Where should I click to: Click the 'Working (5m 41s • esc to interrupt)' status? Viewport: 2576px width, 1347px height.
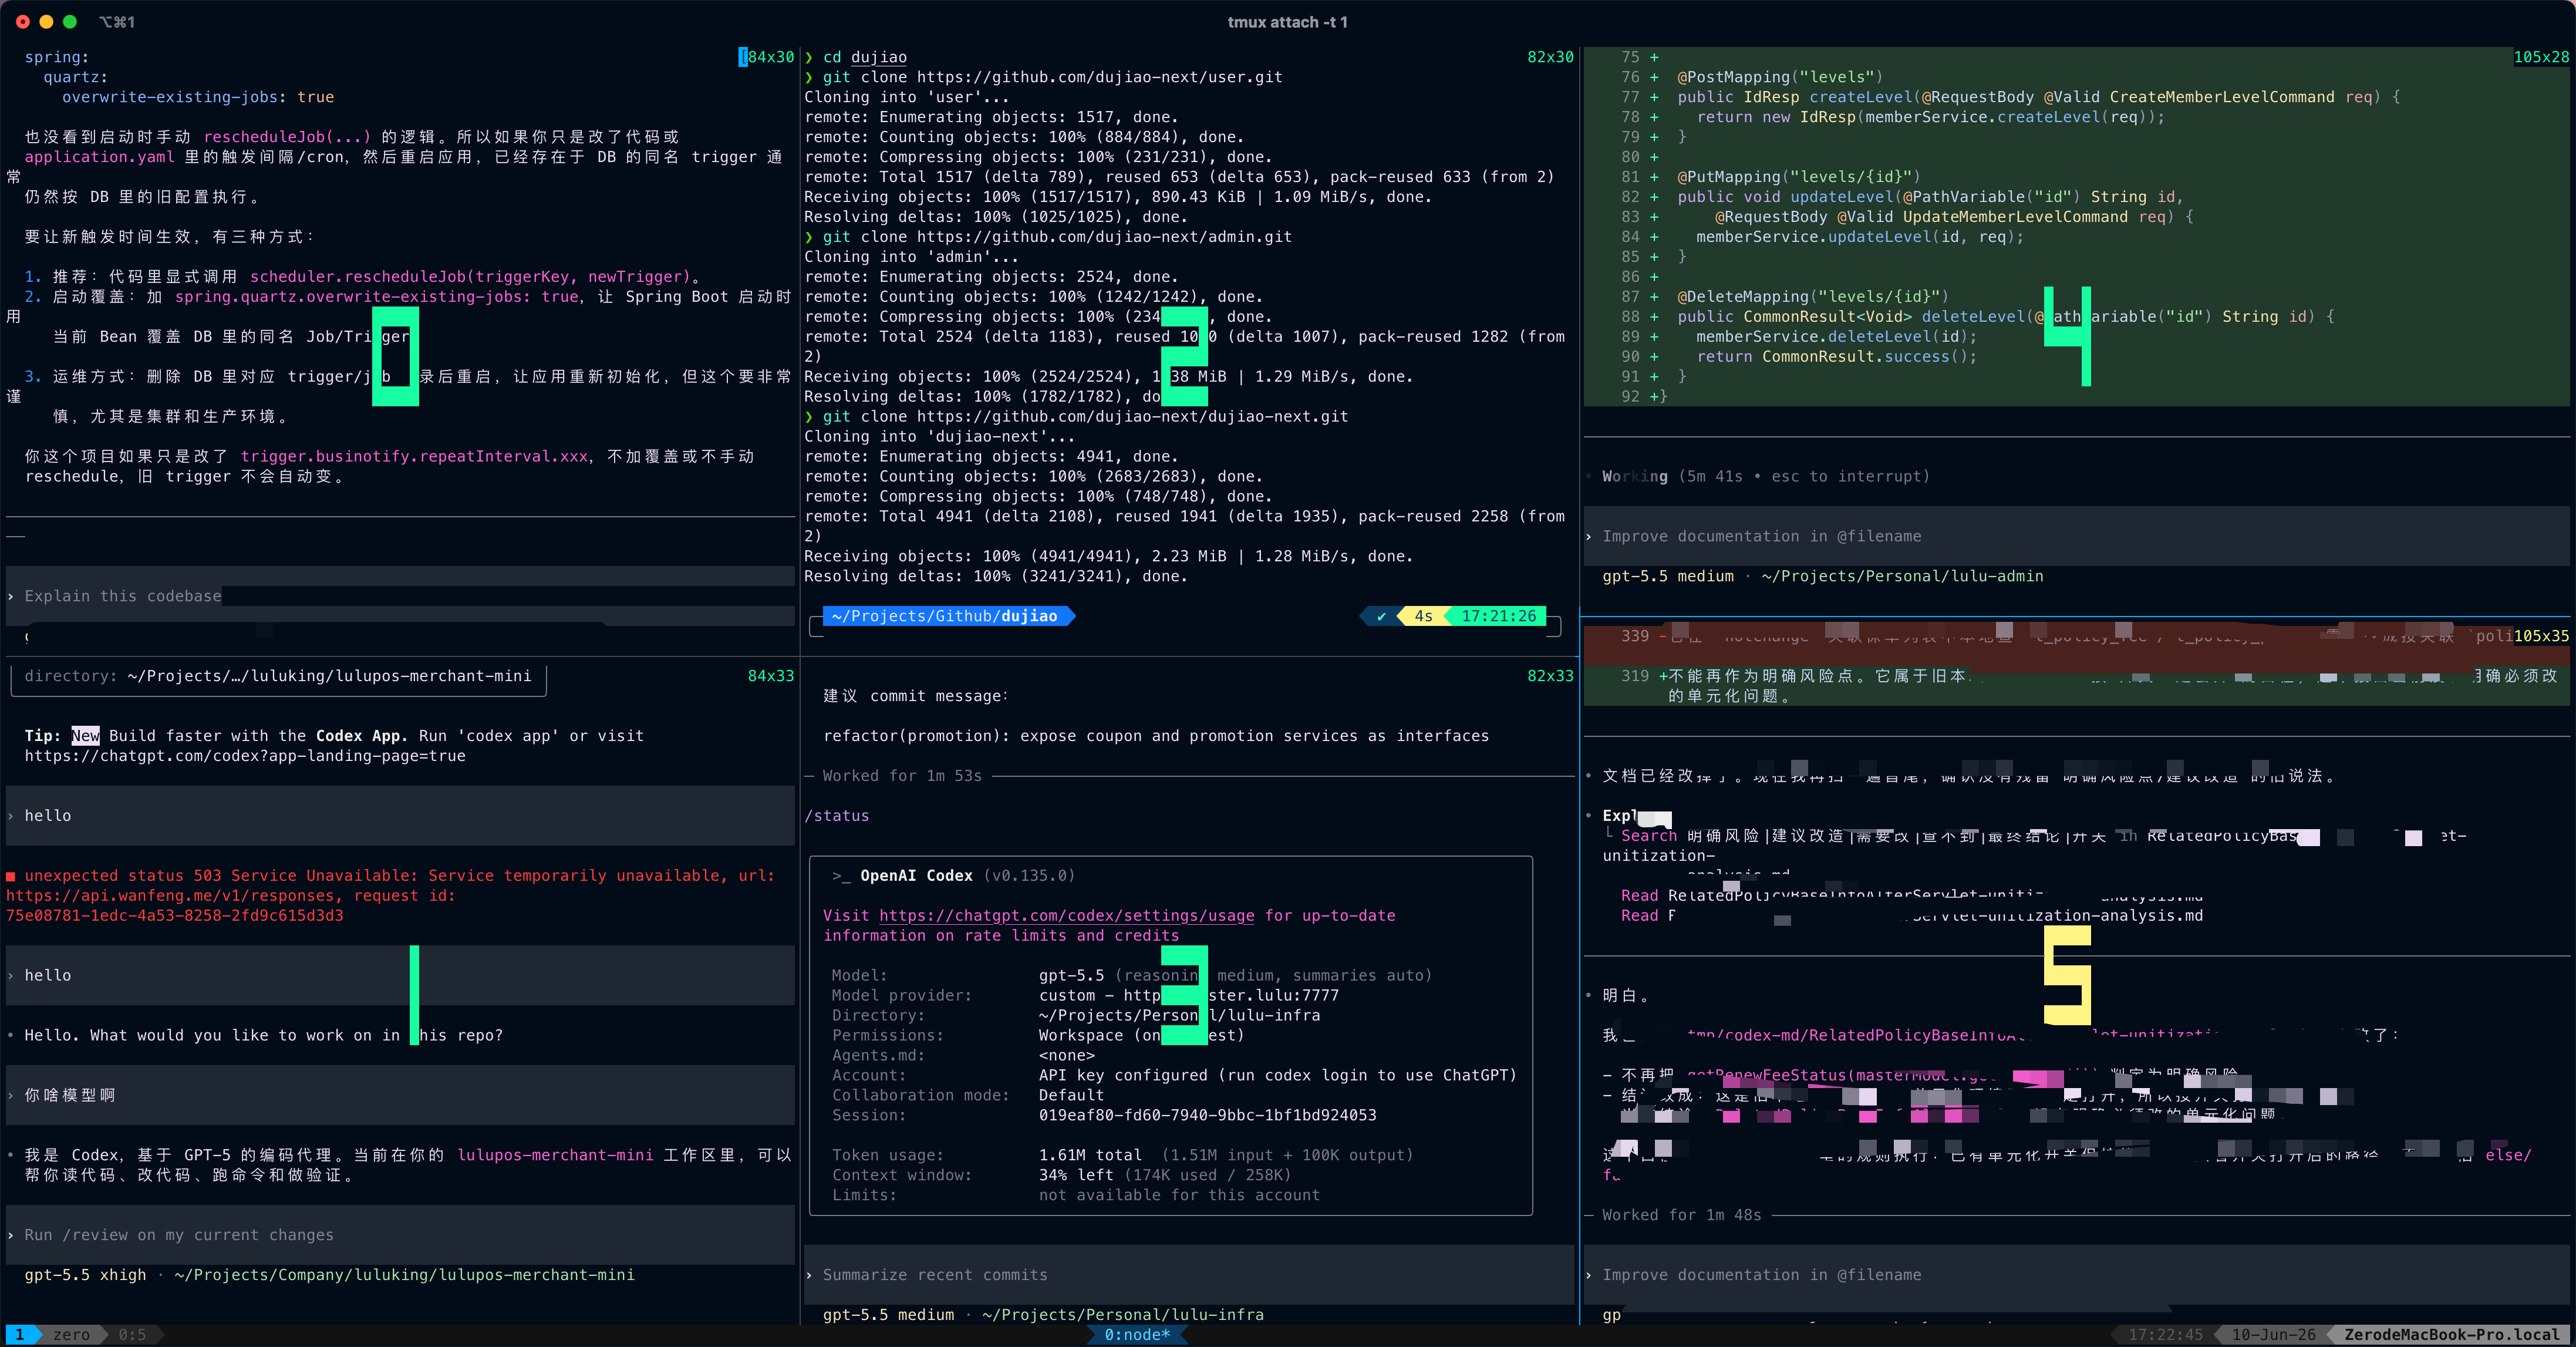click(x=1766, y=477)
